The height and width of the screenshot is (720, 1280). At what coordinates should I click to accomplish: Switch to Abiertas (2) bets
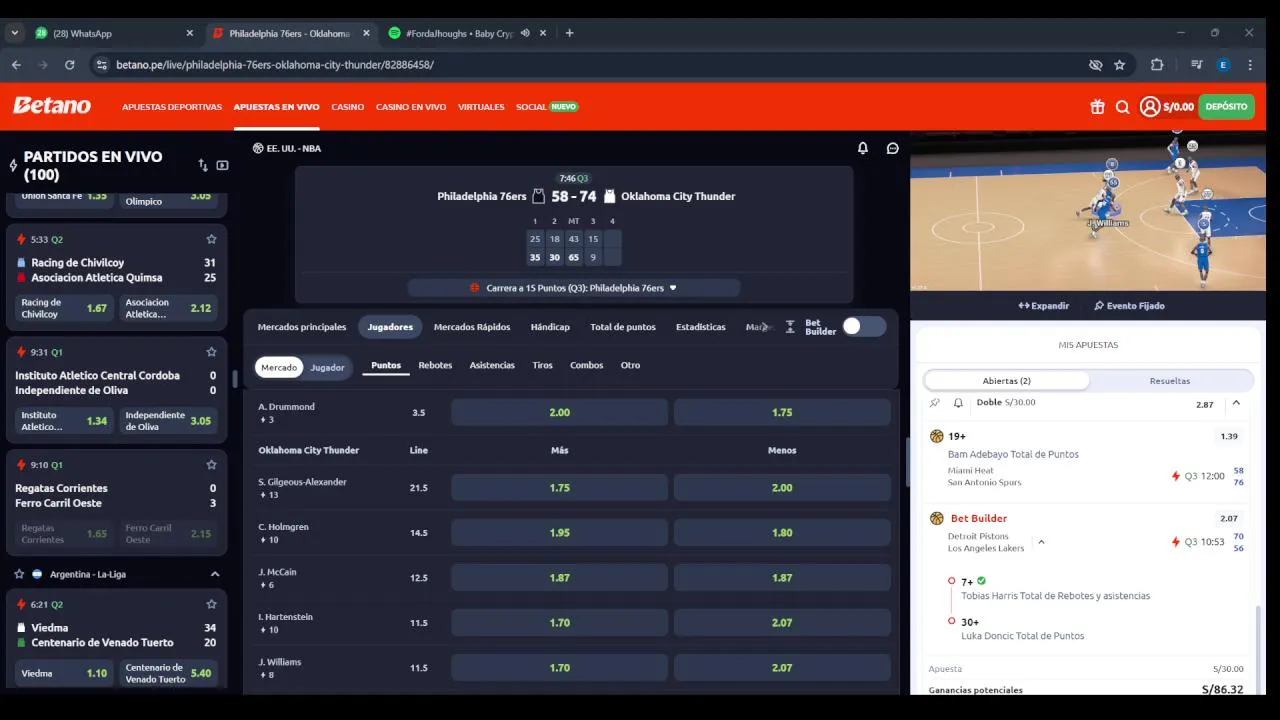[x=1007, y=381]
